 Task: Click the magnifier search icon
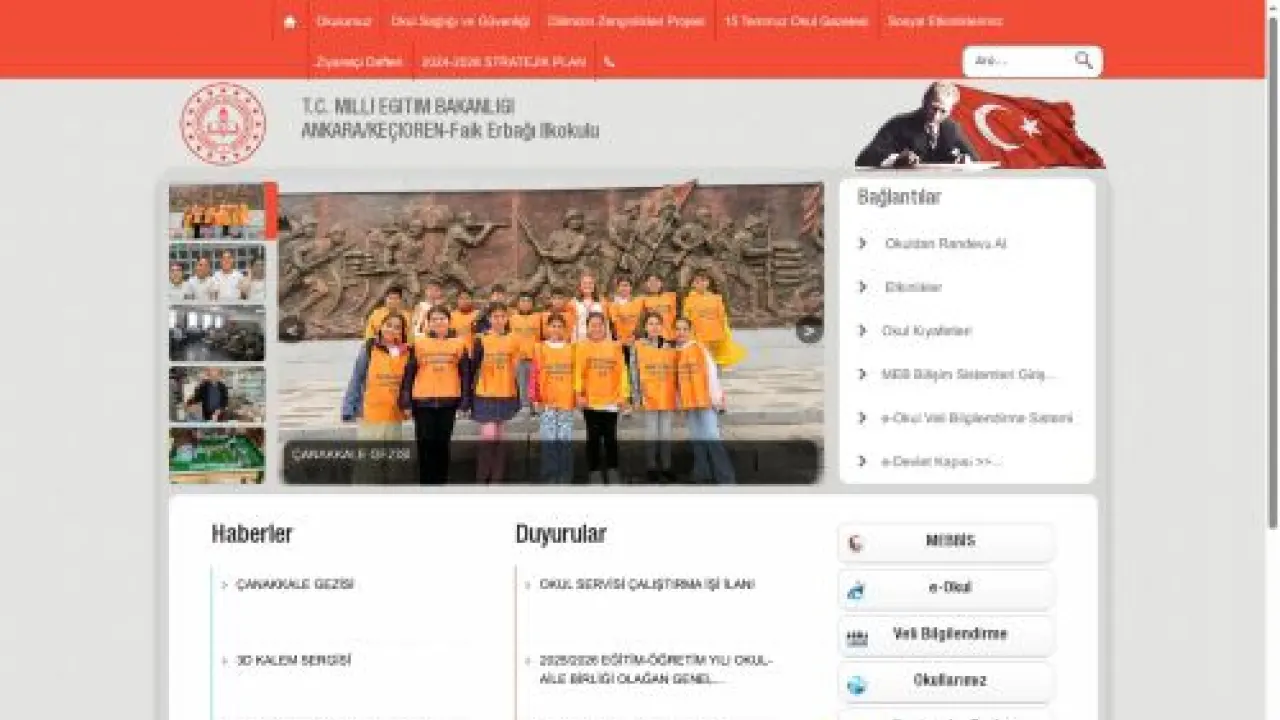1084,60
